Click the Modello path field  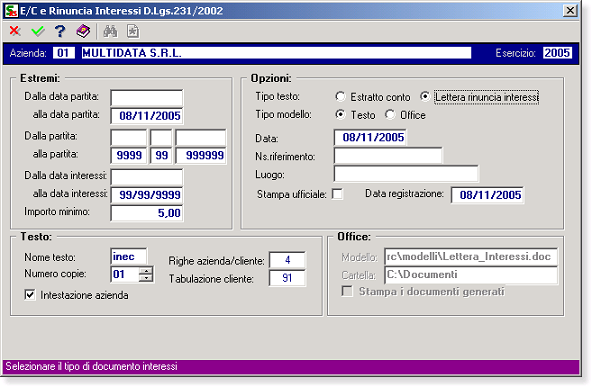coord(471,257)
